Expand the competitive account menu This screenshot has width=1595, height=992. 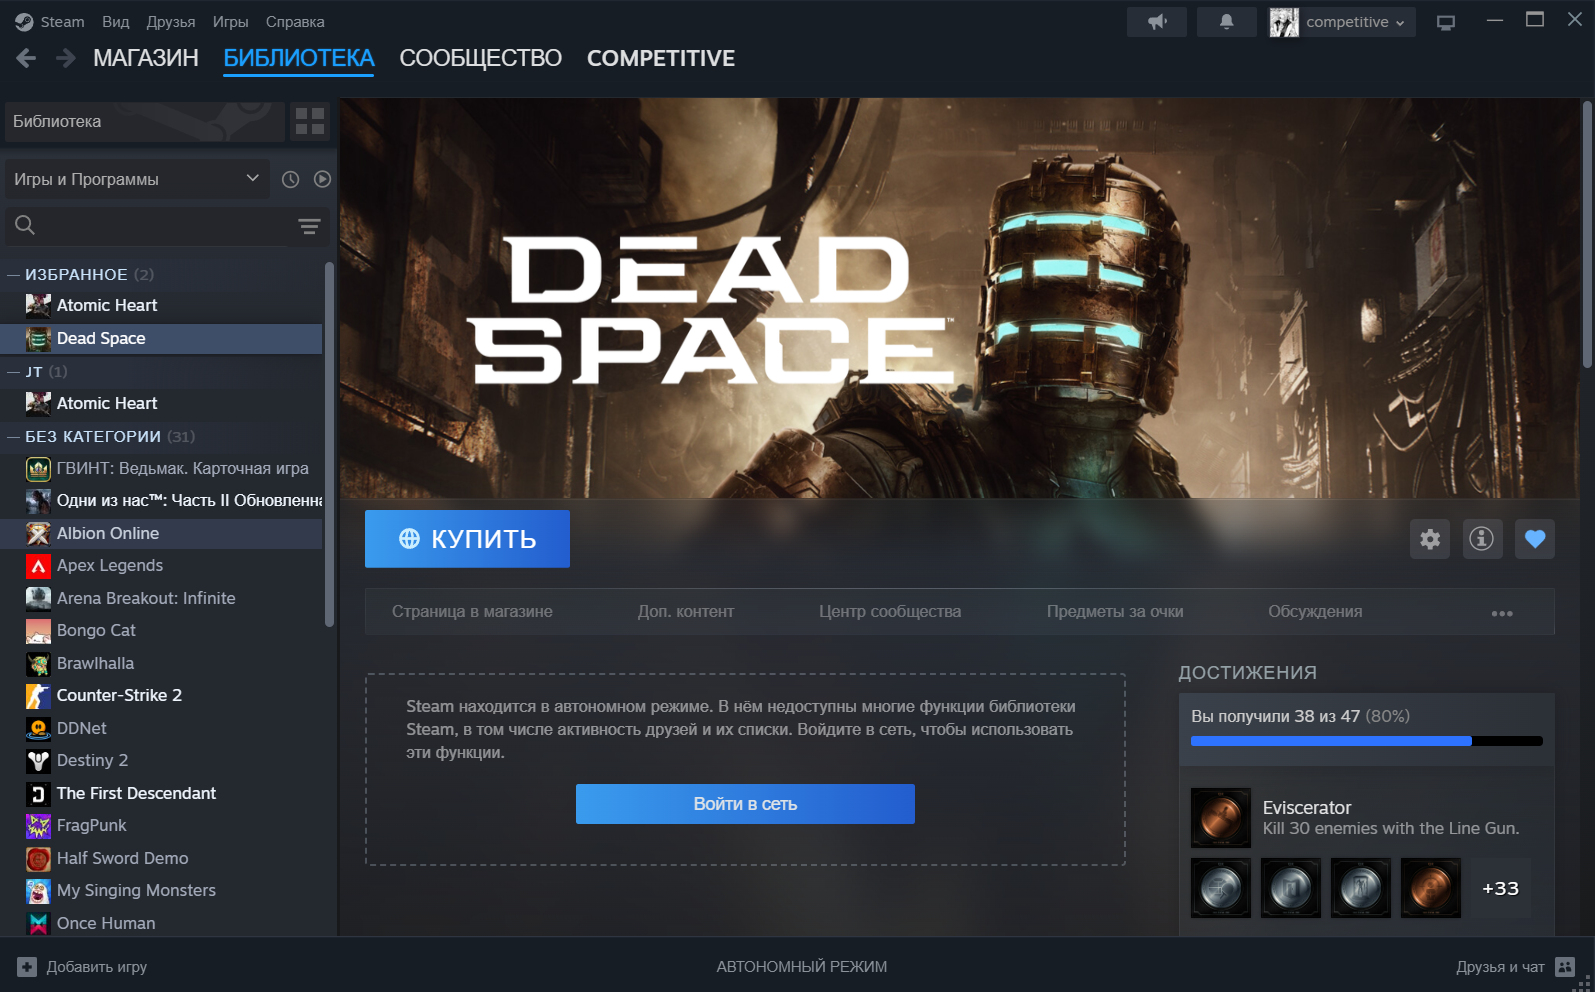click(x=1343, y=22)
